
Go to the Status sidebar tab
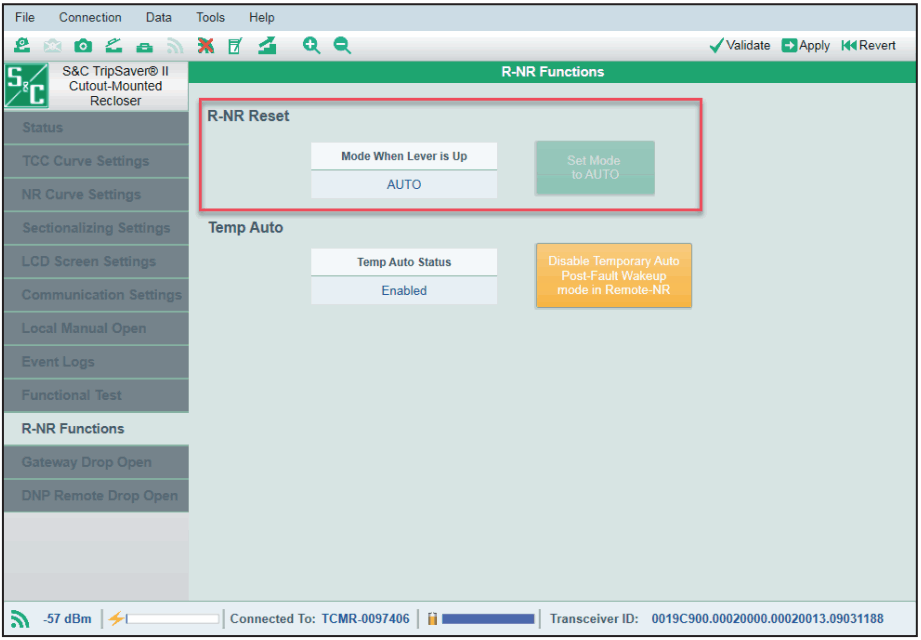[96, 127]
